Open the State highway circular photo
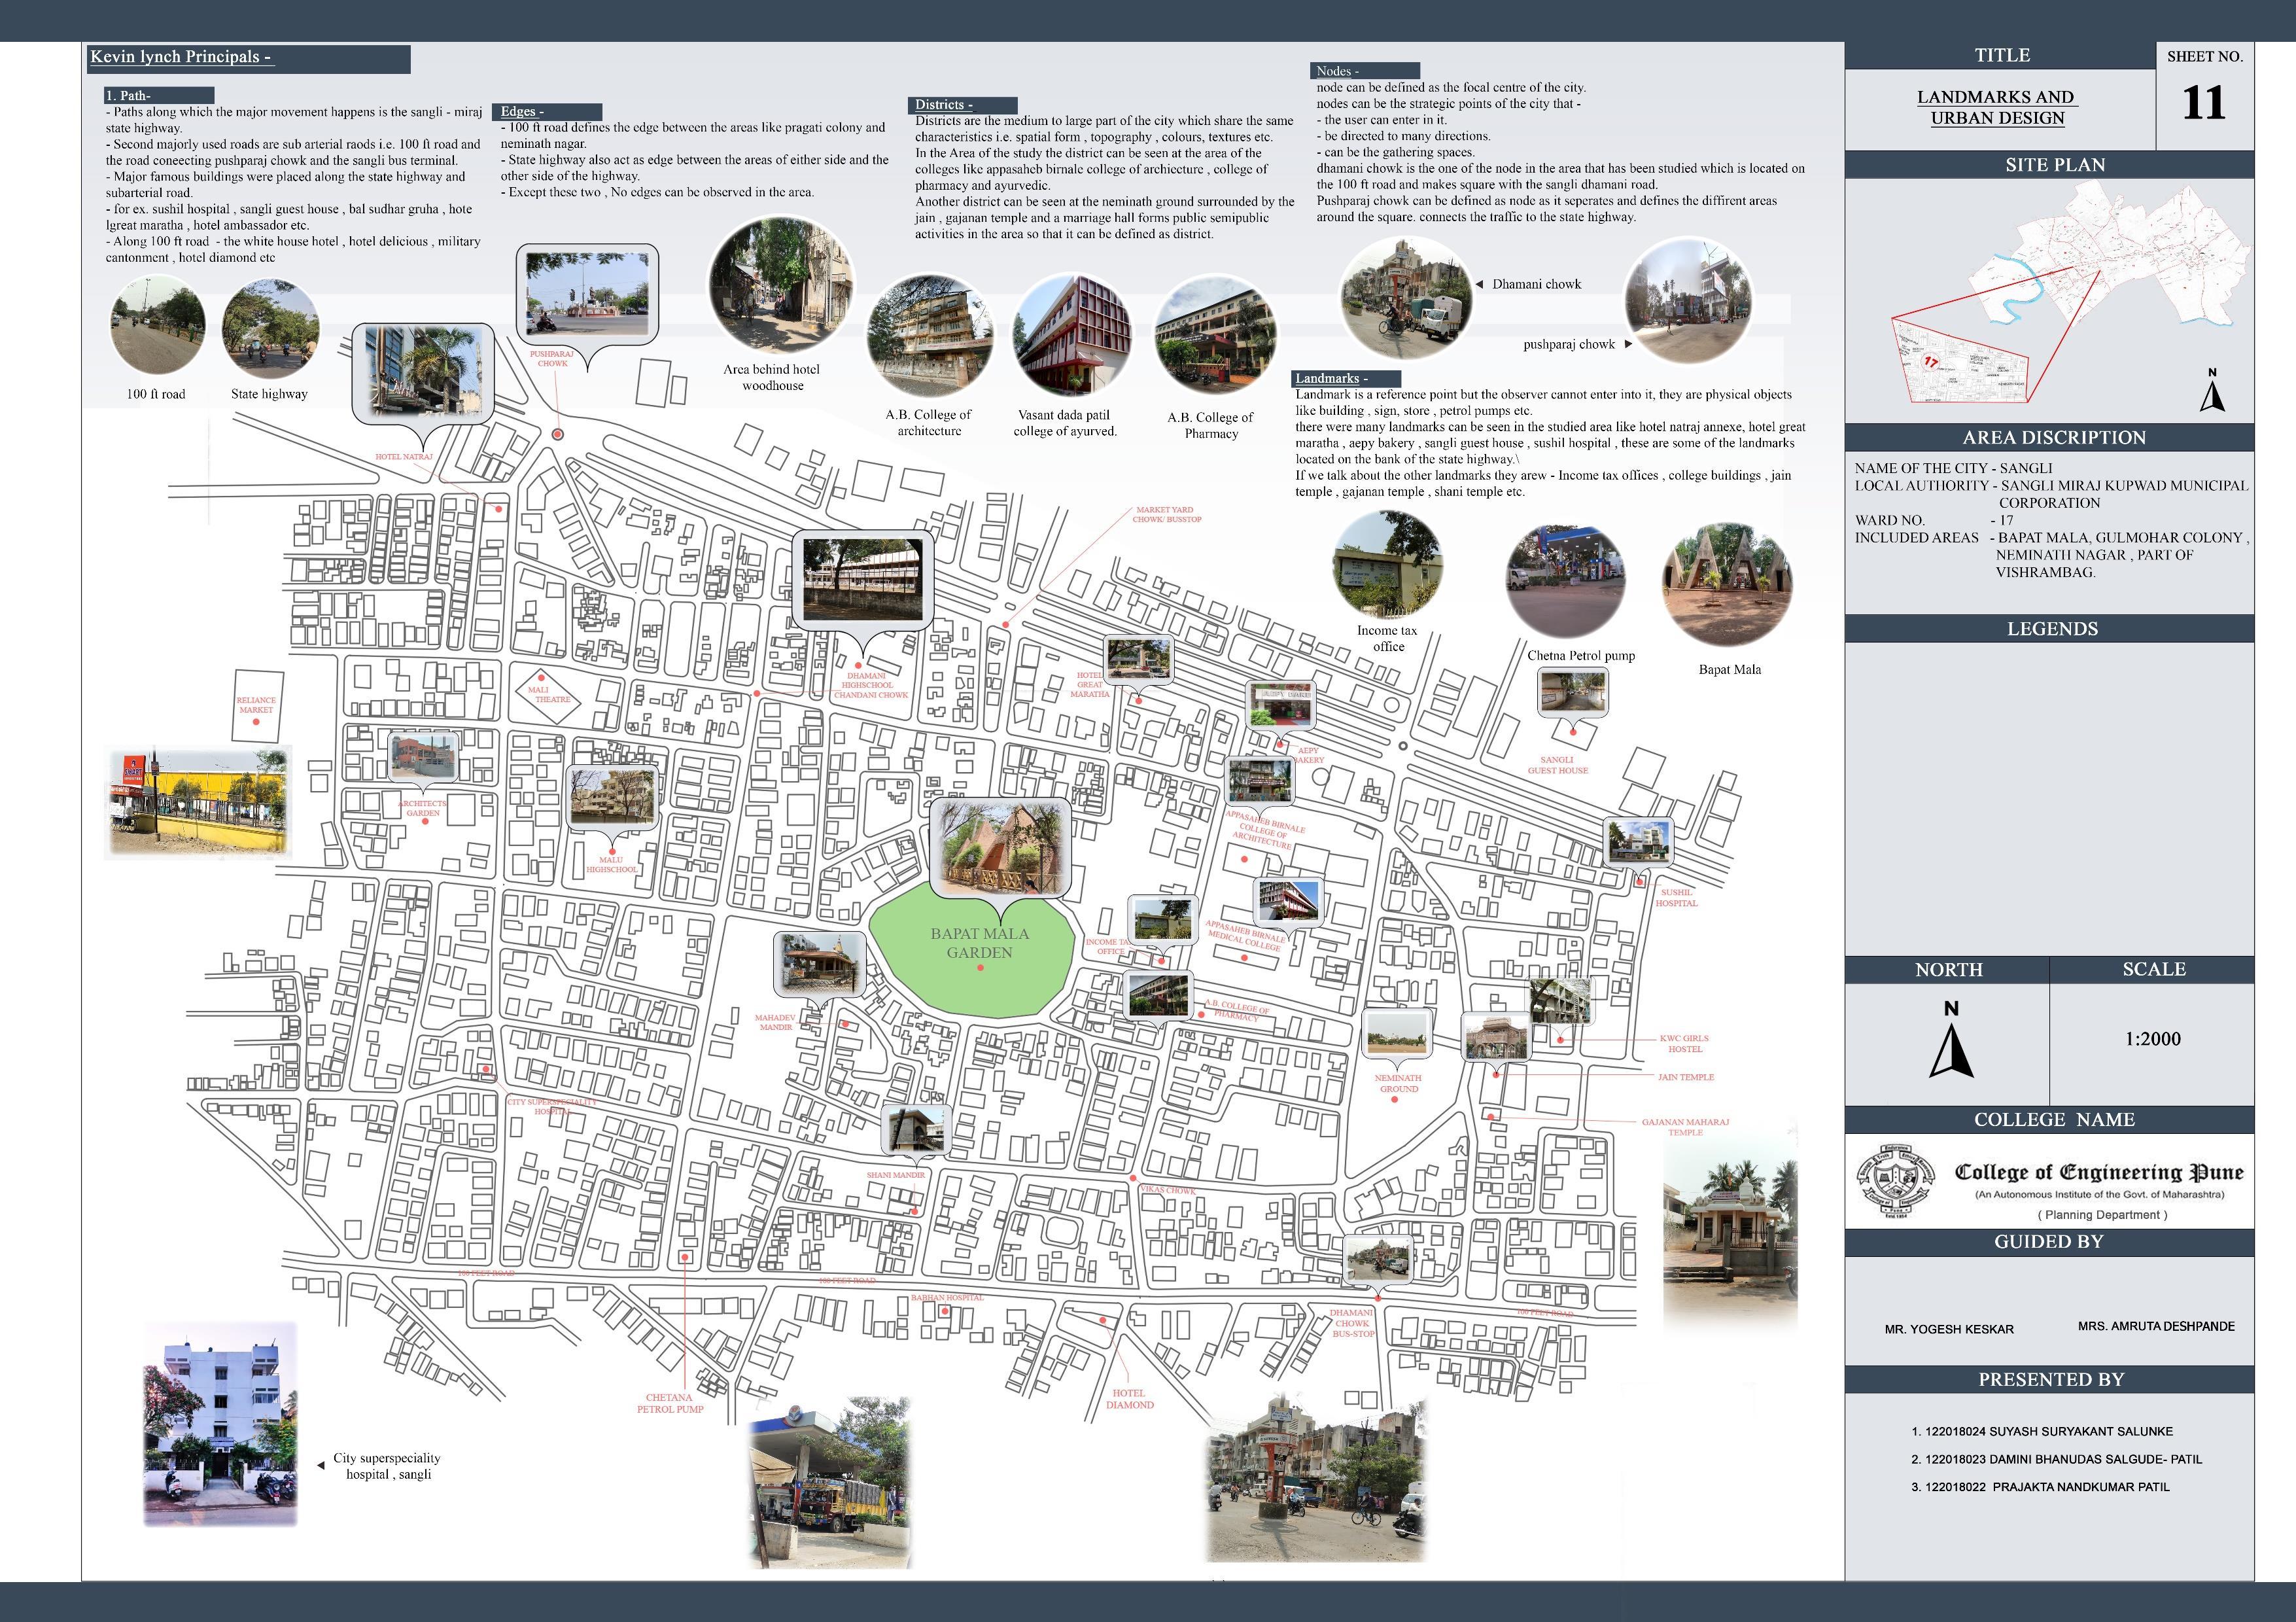 click(270, 328)
